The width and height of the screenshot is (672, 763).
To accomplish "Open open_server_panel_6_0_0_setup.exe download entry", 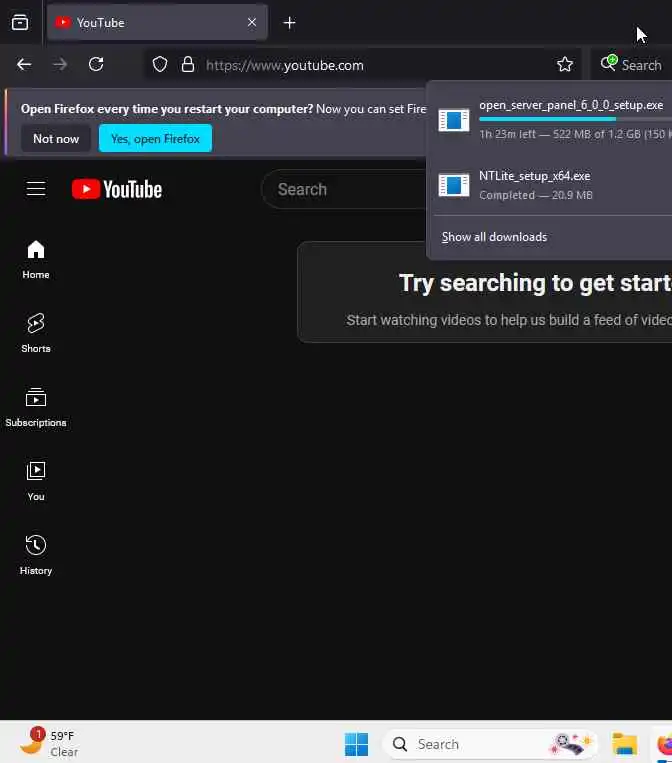I will [552, 120].
